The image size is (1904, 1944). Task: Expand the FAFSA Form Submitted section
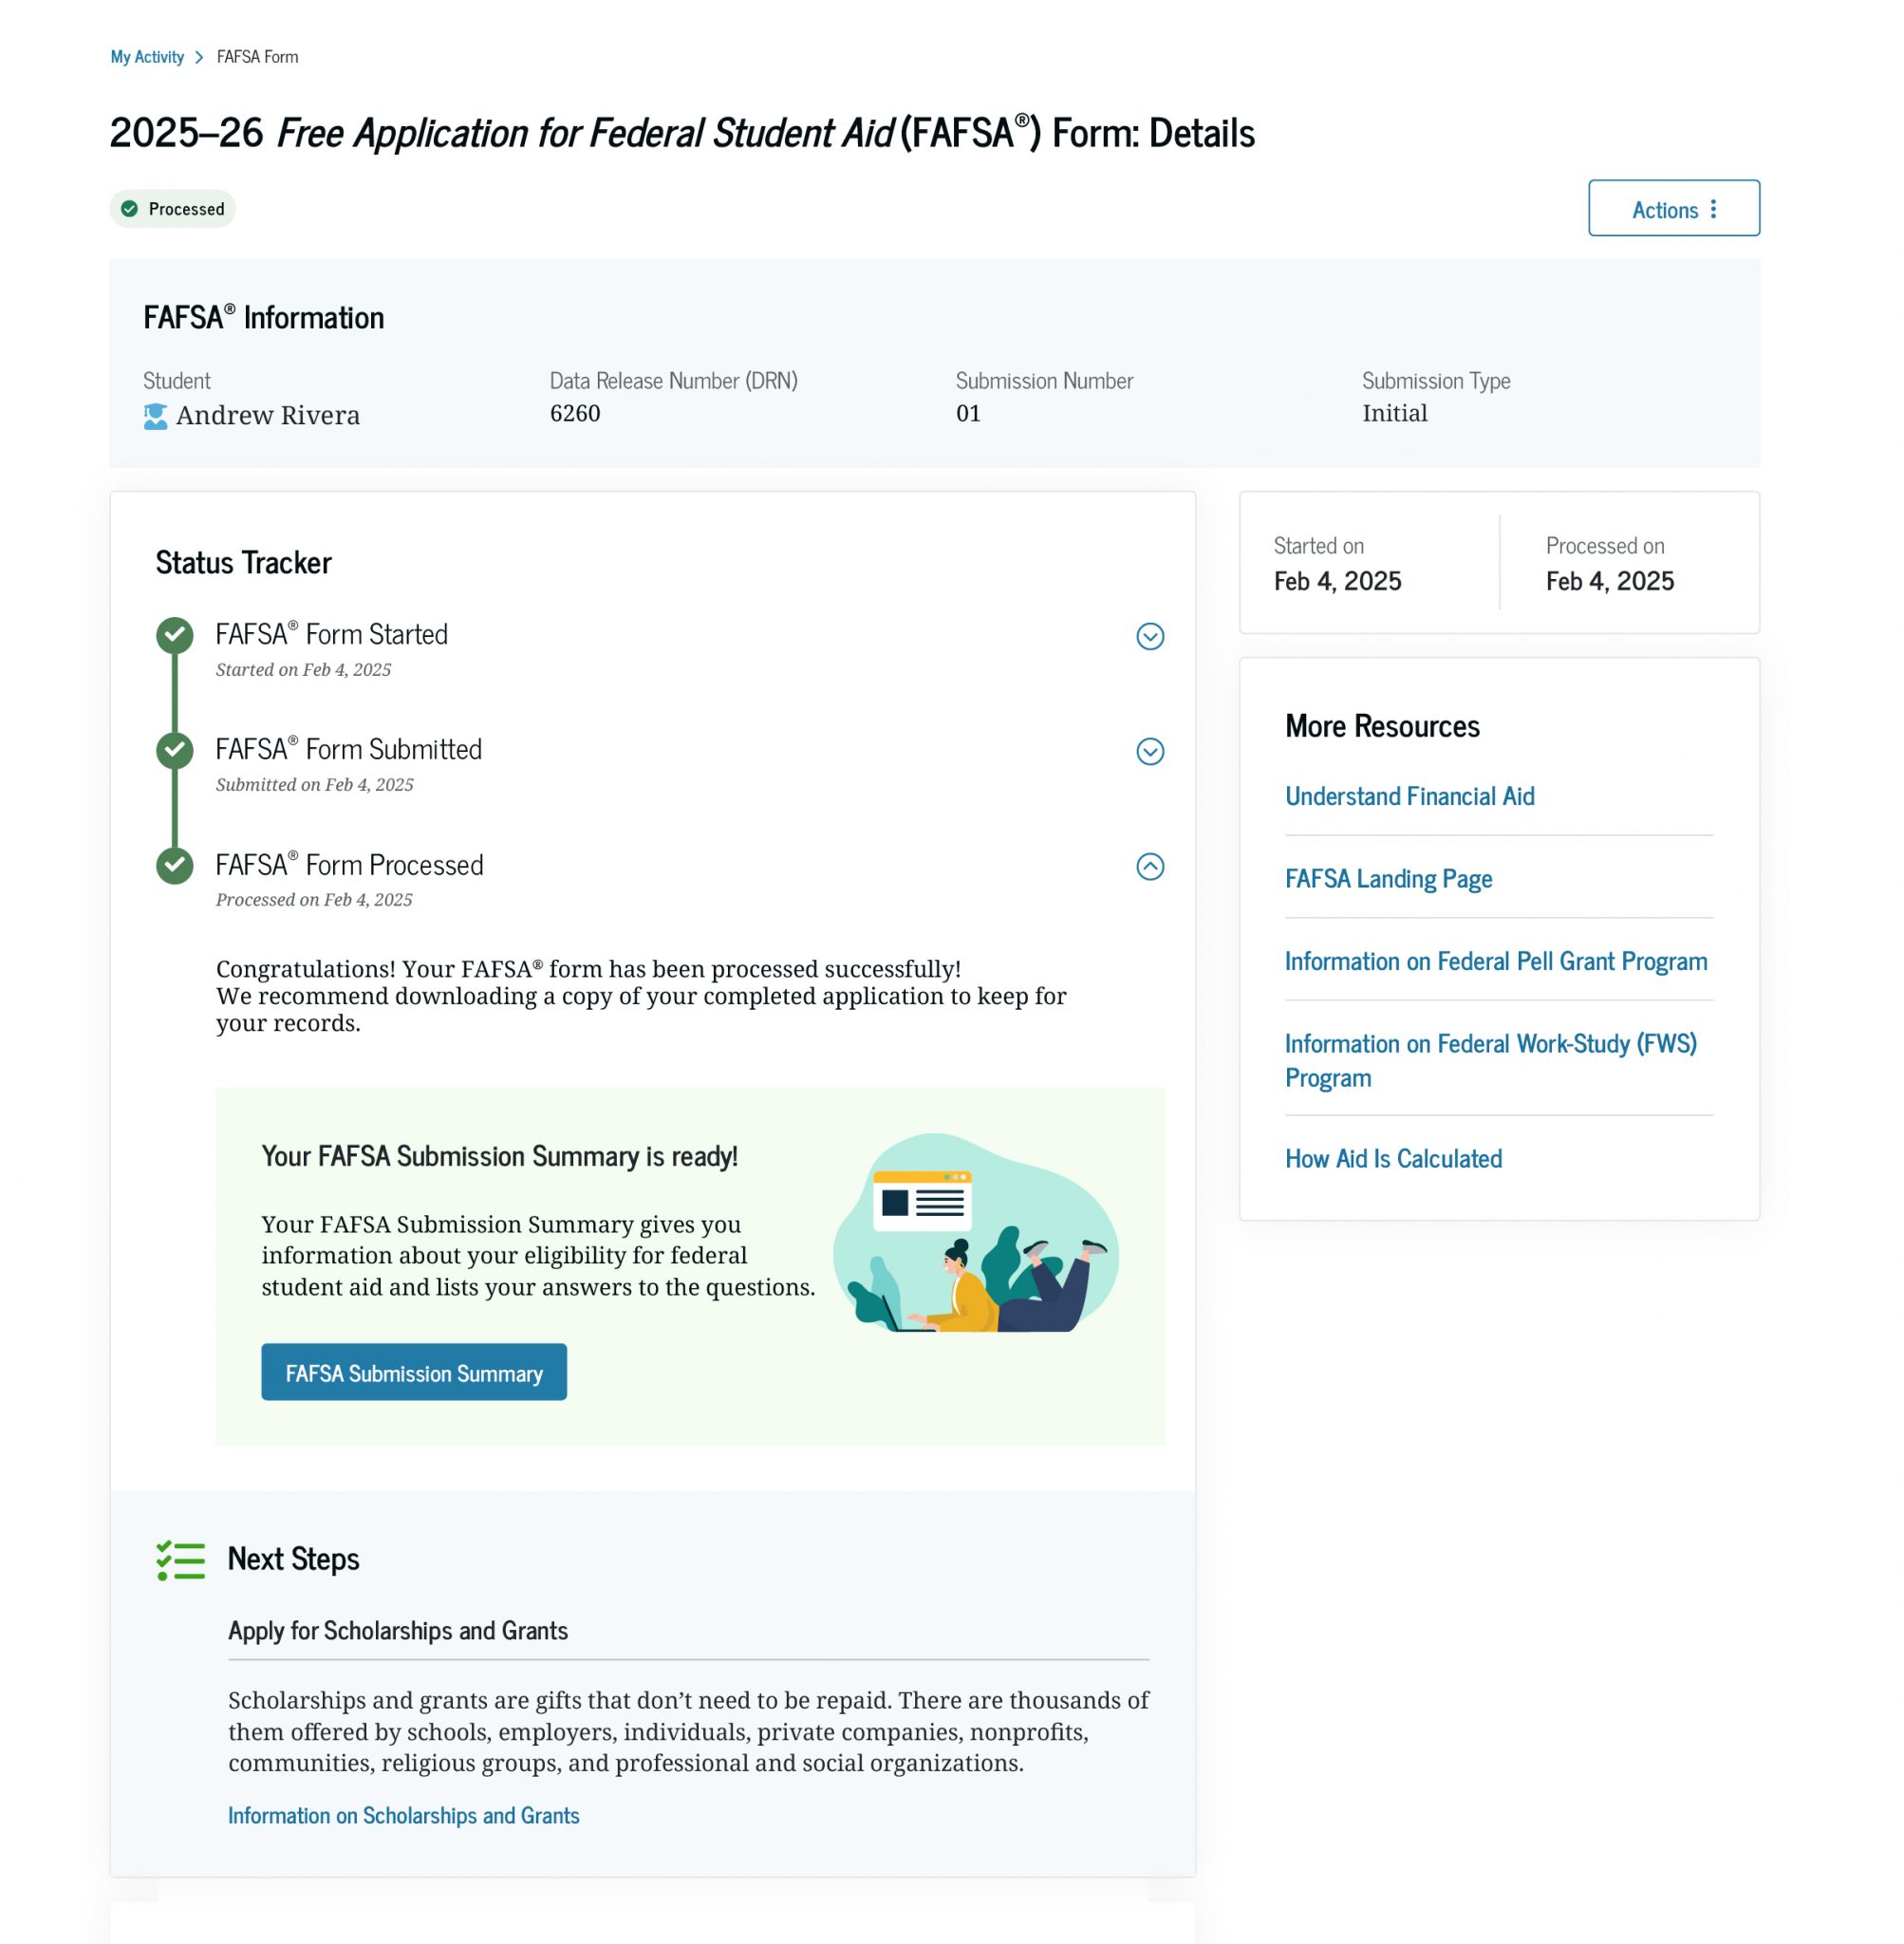click(x=1150, y=749)
